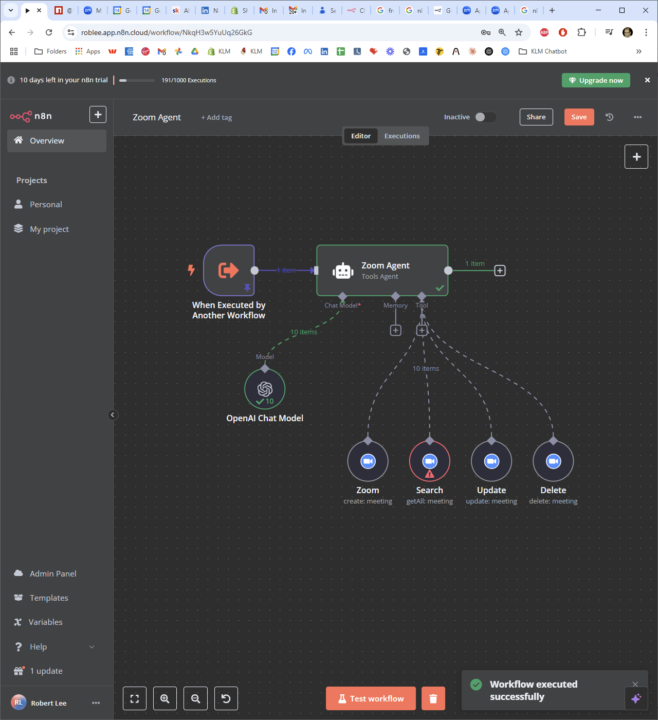Open Robert Lee user options menu
Image resolution: width=658 pixels, height=720 pixels.
96,703
